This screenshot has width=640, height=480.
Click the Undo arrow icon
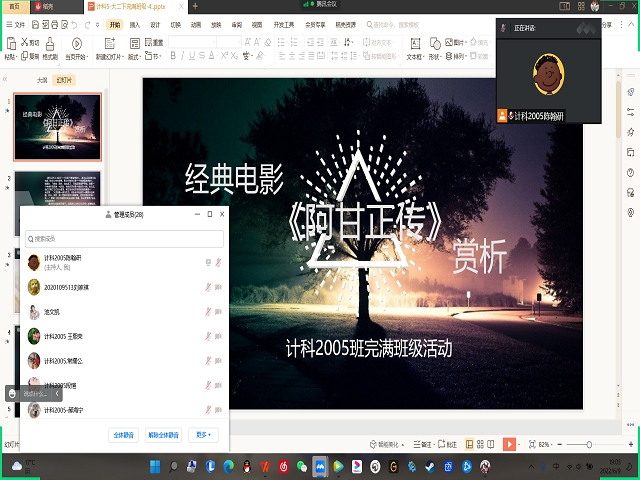[74, 25]
